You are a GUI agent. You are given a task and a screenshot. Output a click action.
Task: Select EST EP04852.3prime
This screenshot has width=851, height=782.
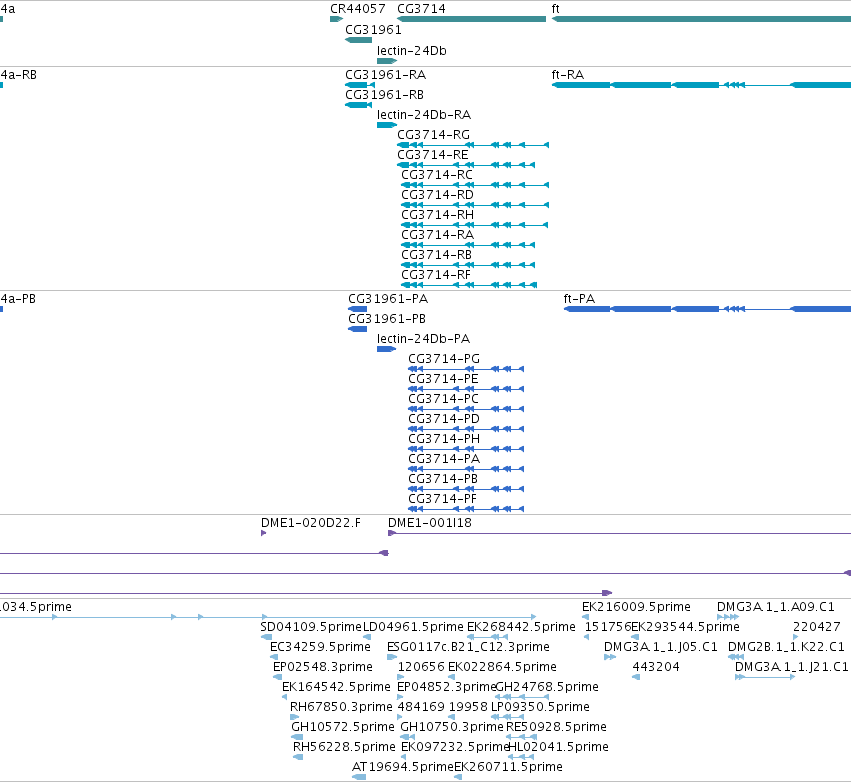pyautogui.click(x=401, y=697)
